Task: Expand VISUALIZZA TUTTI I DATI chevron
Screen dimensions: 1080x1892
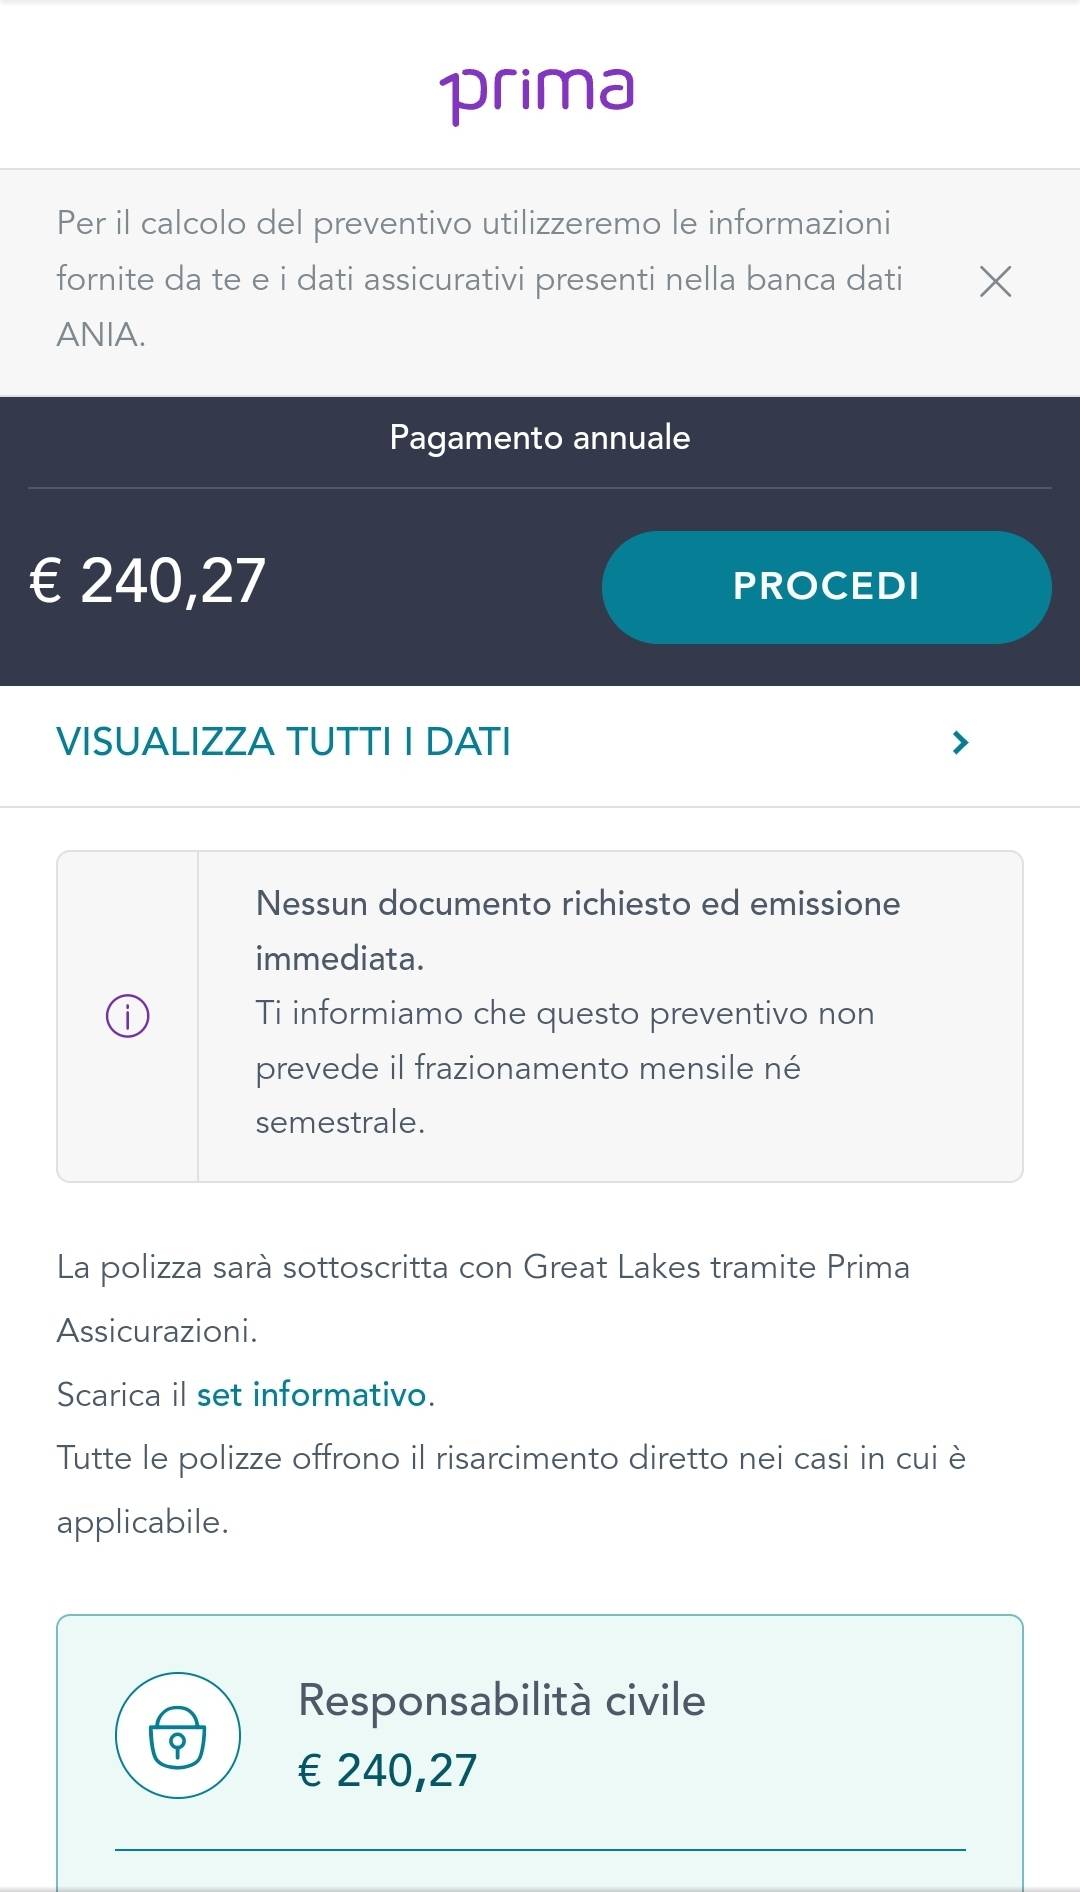Action: 960,742
